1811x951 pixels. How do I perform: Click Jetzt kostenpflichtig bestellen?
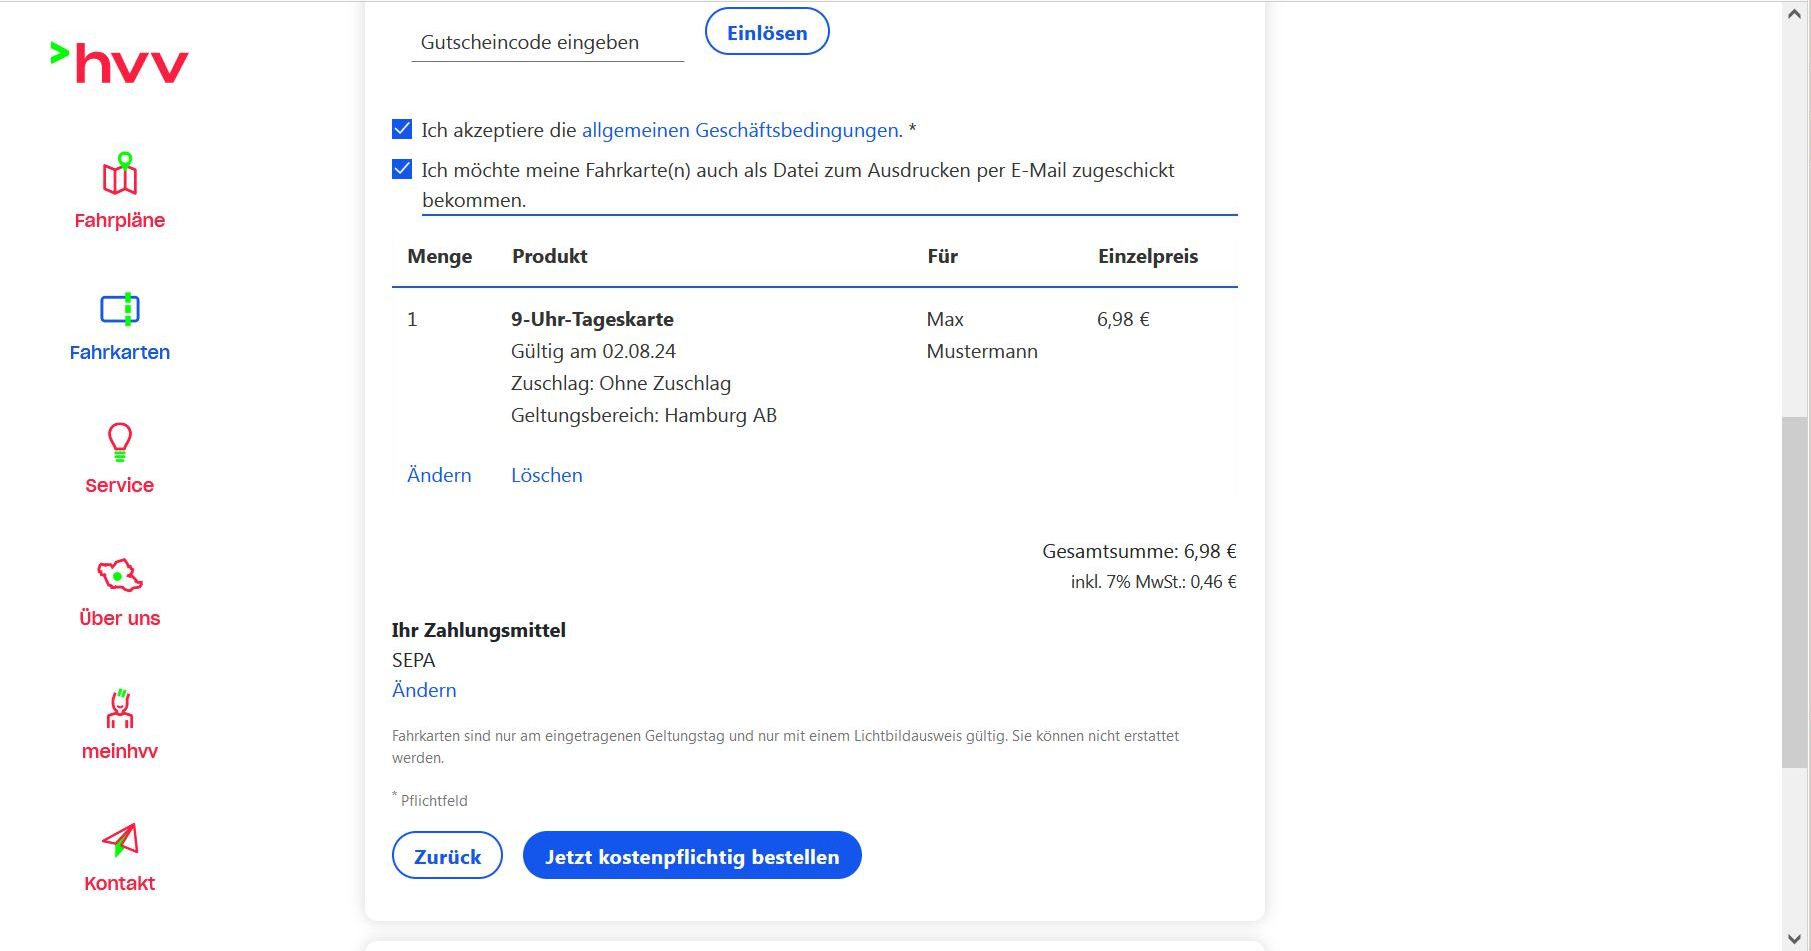click(692, 856)
